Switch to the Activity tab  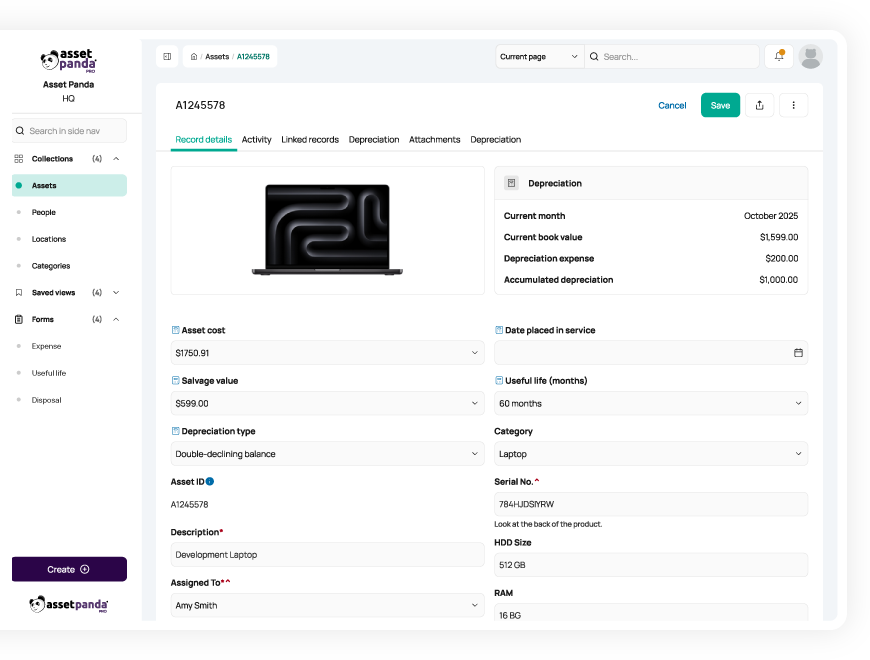pos(256,140)
